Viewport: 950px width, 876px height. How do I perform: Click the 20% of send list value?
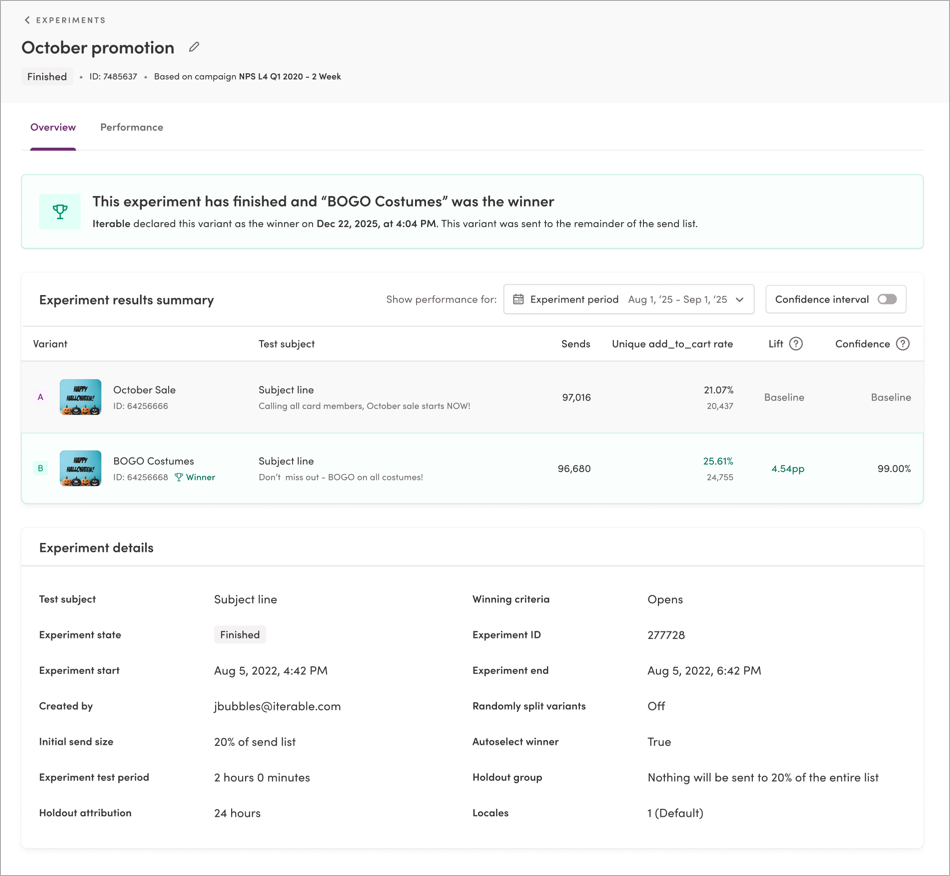click(x=255, y=742)
